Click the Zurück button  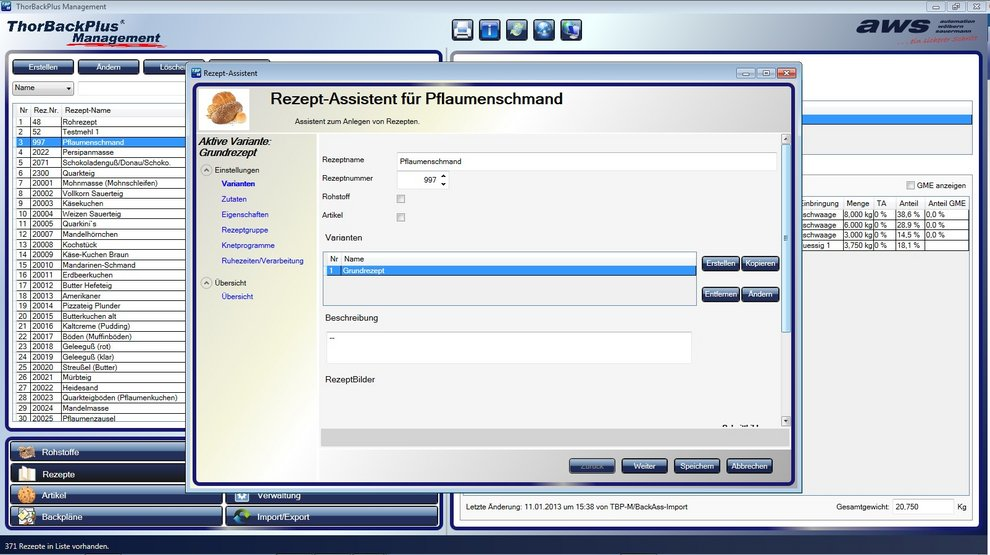pos(592,466)
